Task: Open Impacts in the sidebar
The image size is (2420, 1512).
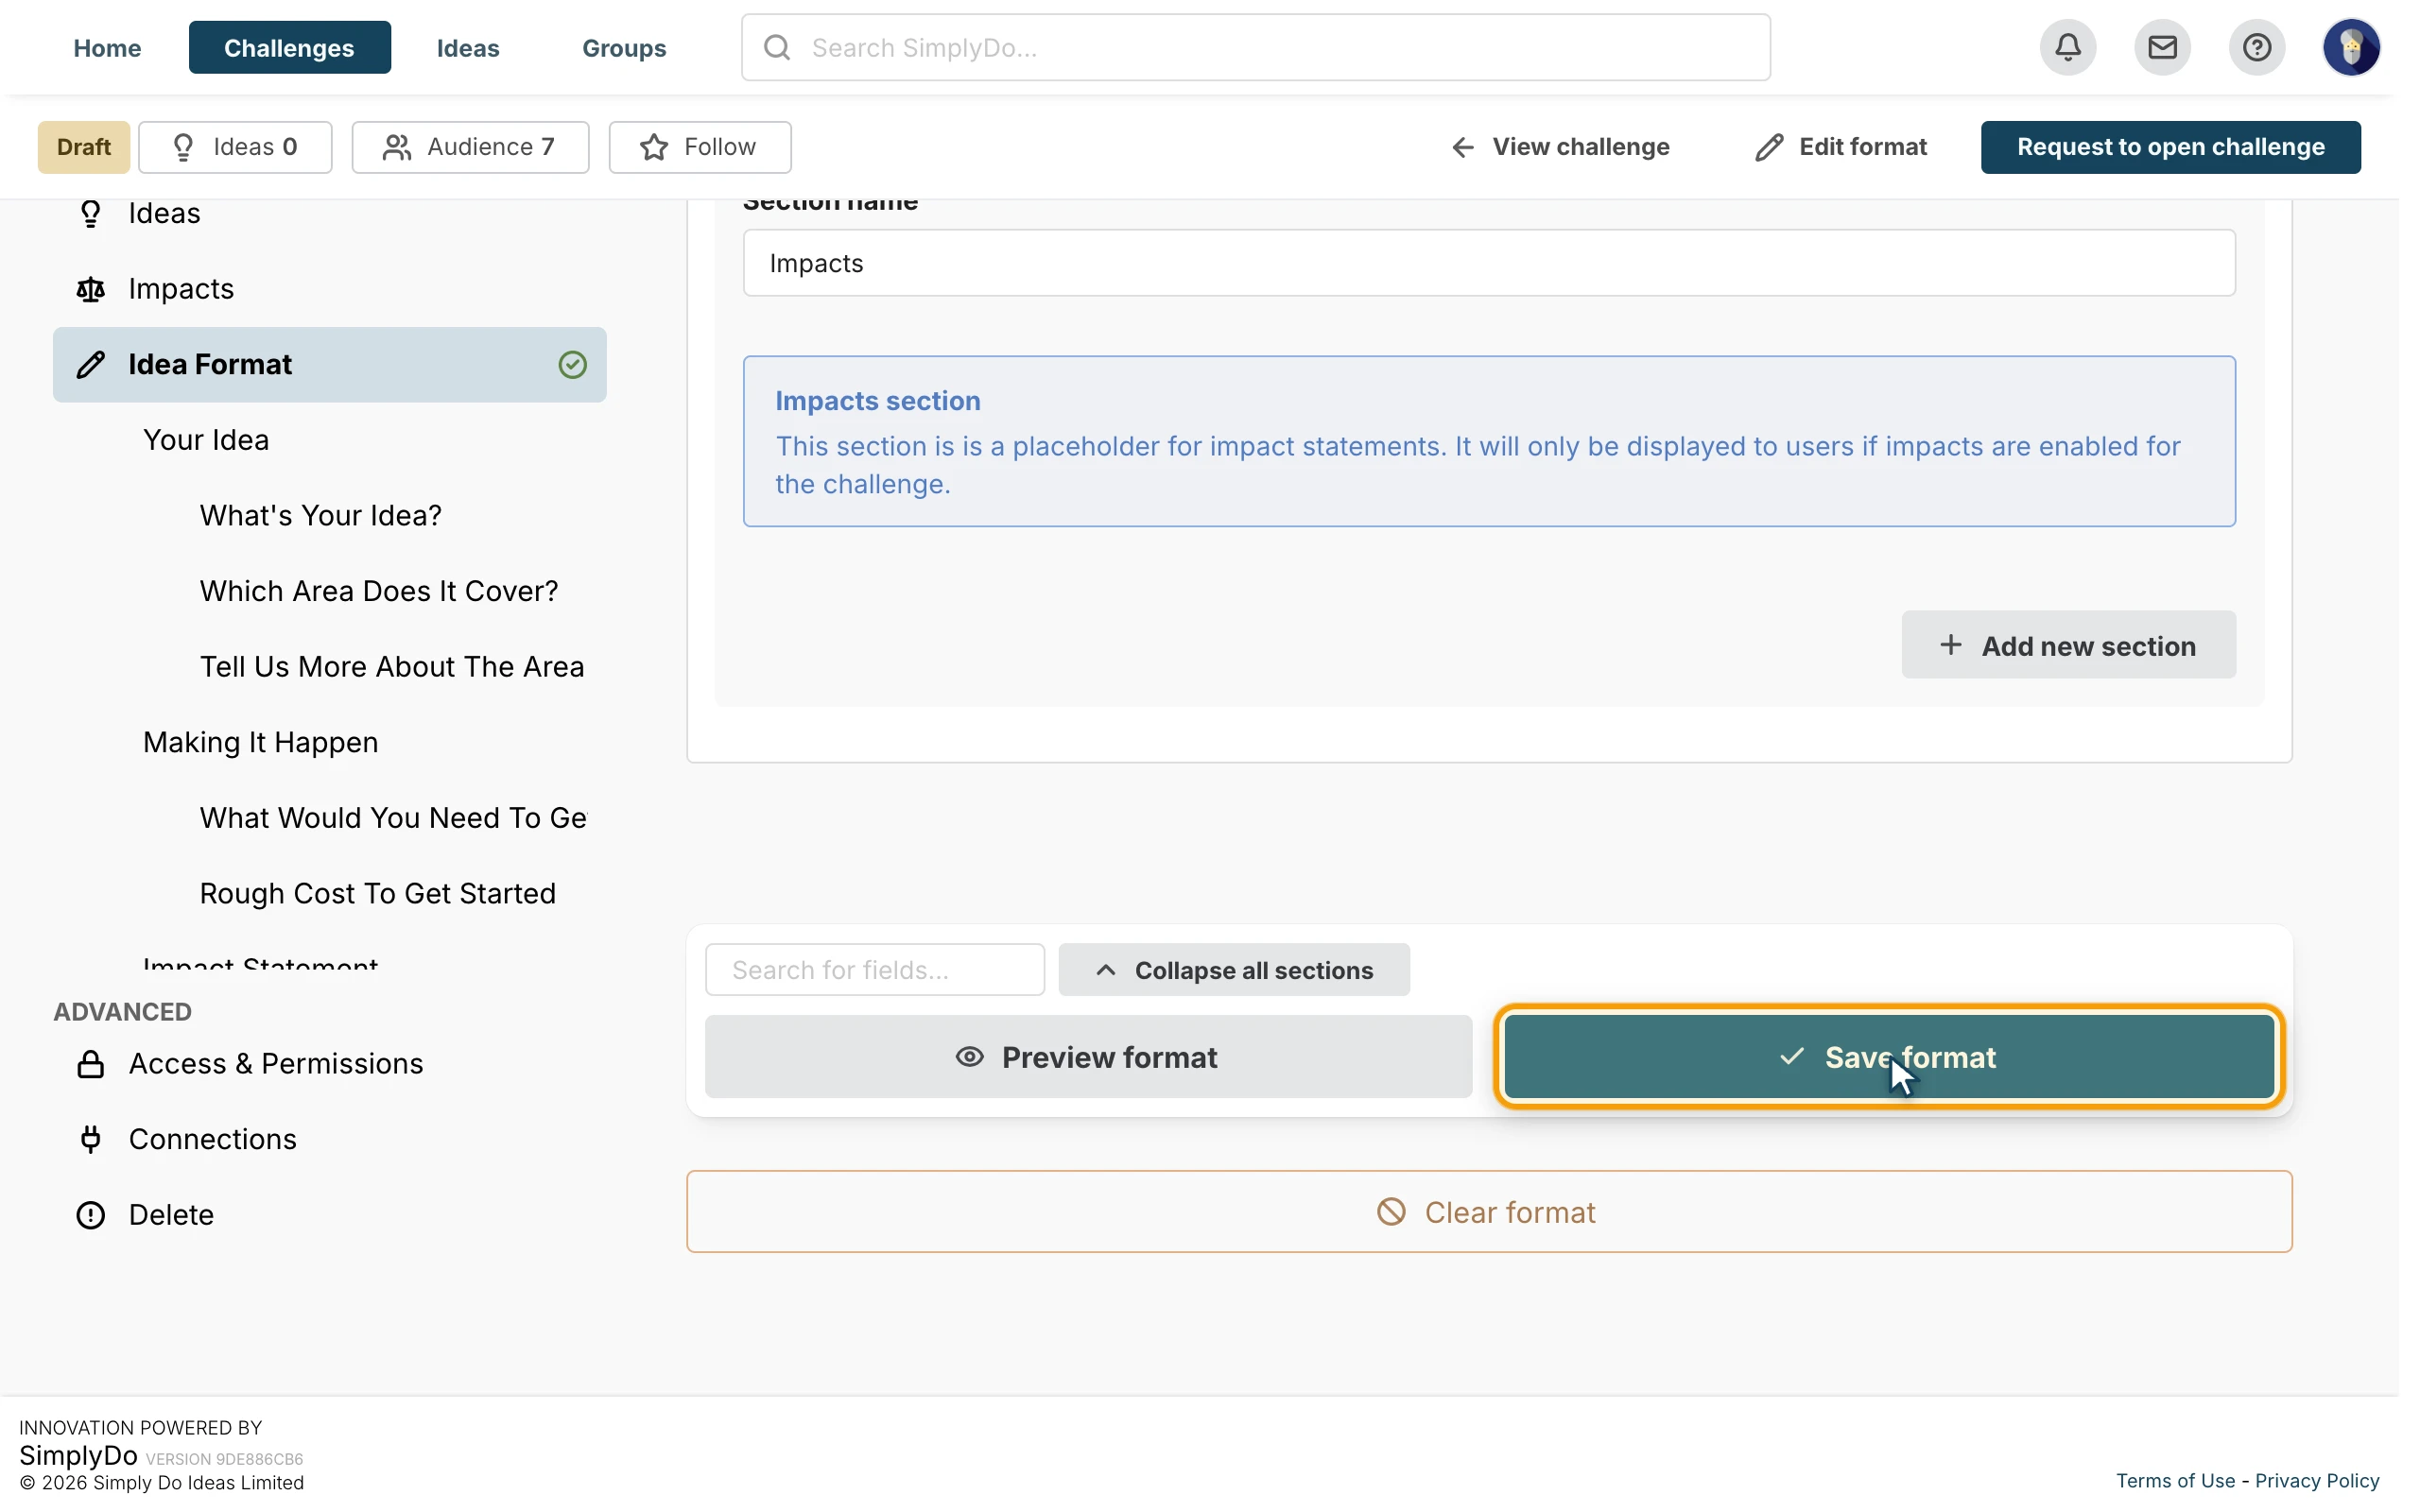Action: pyautogui.click(x=330, y=289)
